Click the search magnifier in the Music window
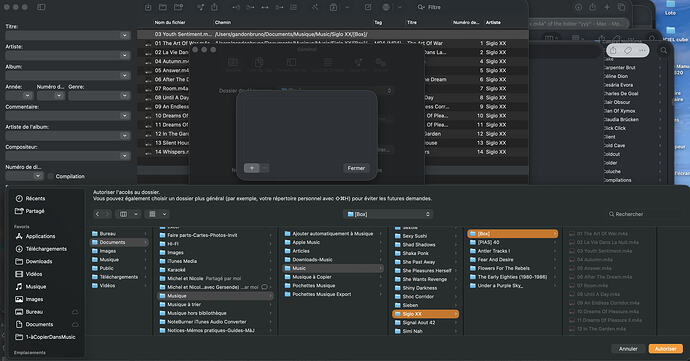This screenshot has width=690, height=361. [664, 51]
